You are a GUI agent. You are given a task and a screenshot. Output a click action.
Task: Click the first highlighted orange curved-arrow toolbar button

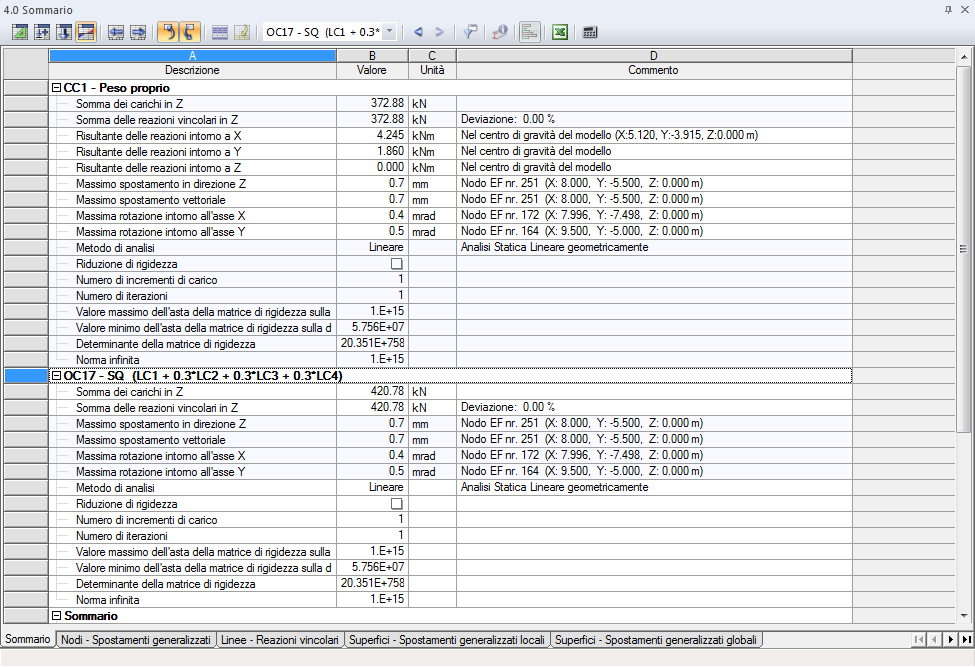tap(168, 32)
